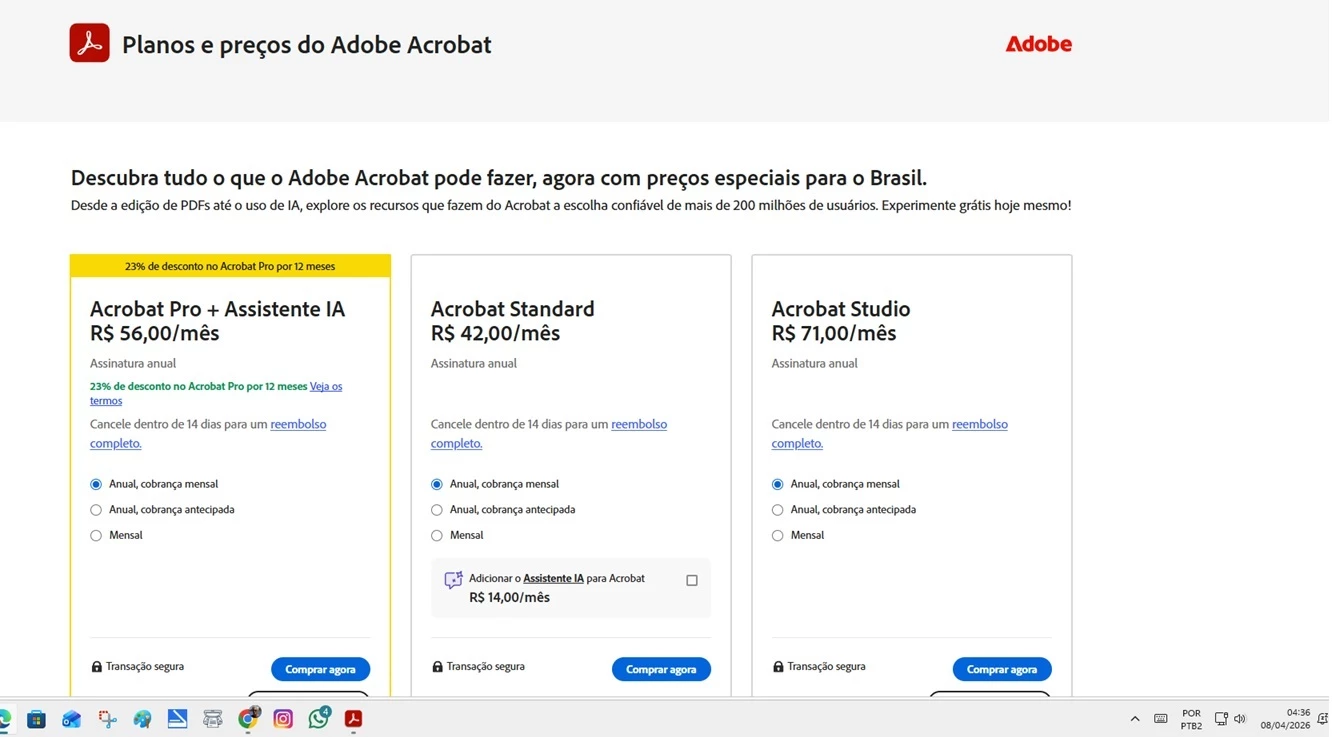1332x737 pixels.
Task: Select Acrobat Pro 'Anual, cobrança antecipada' option
Action: 96,510
